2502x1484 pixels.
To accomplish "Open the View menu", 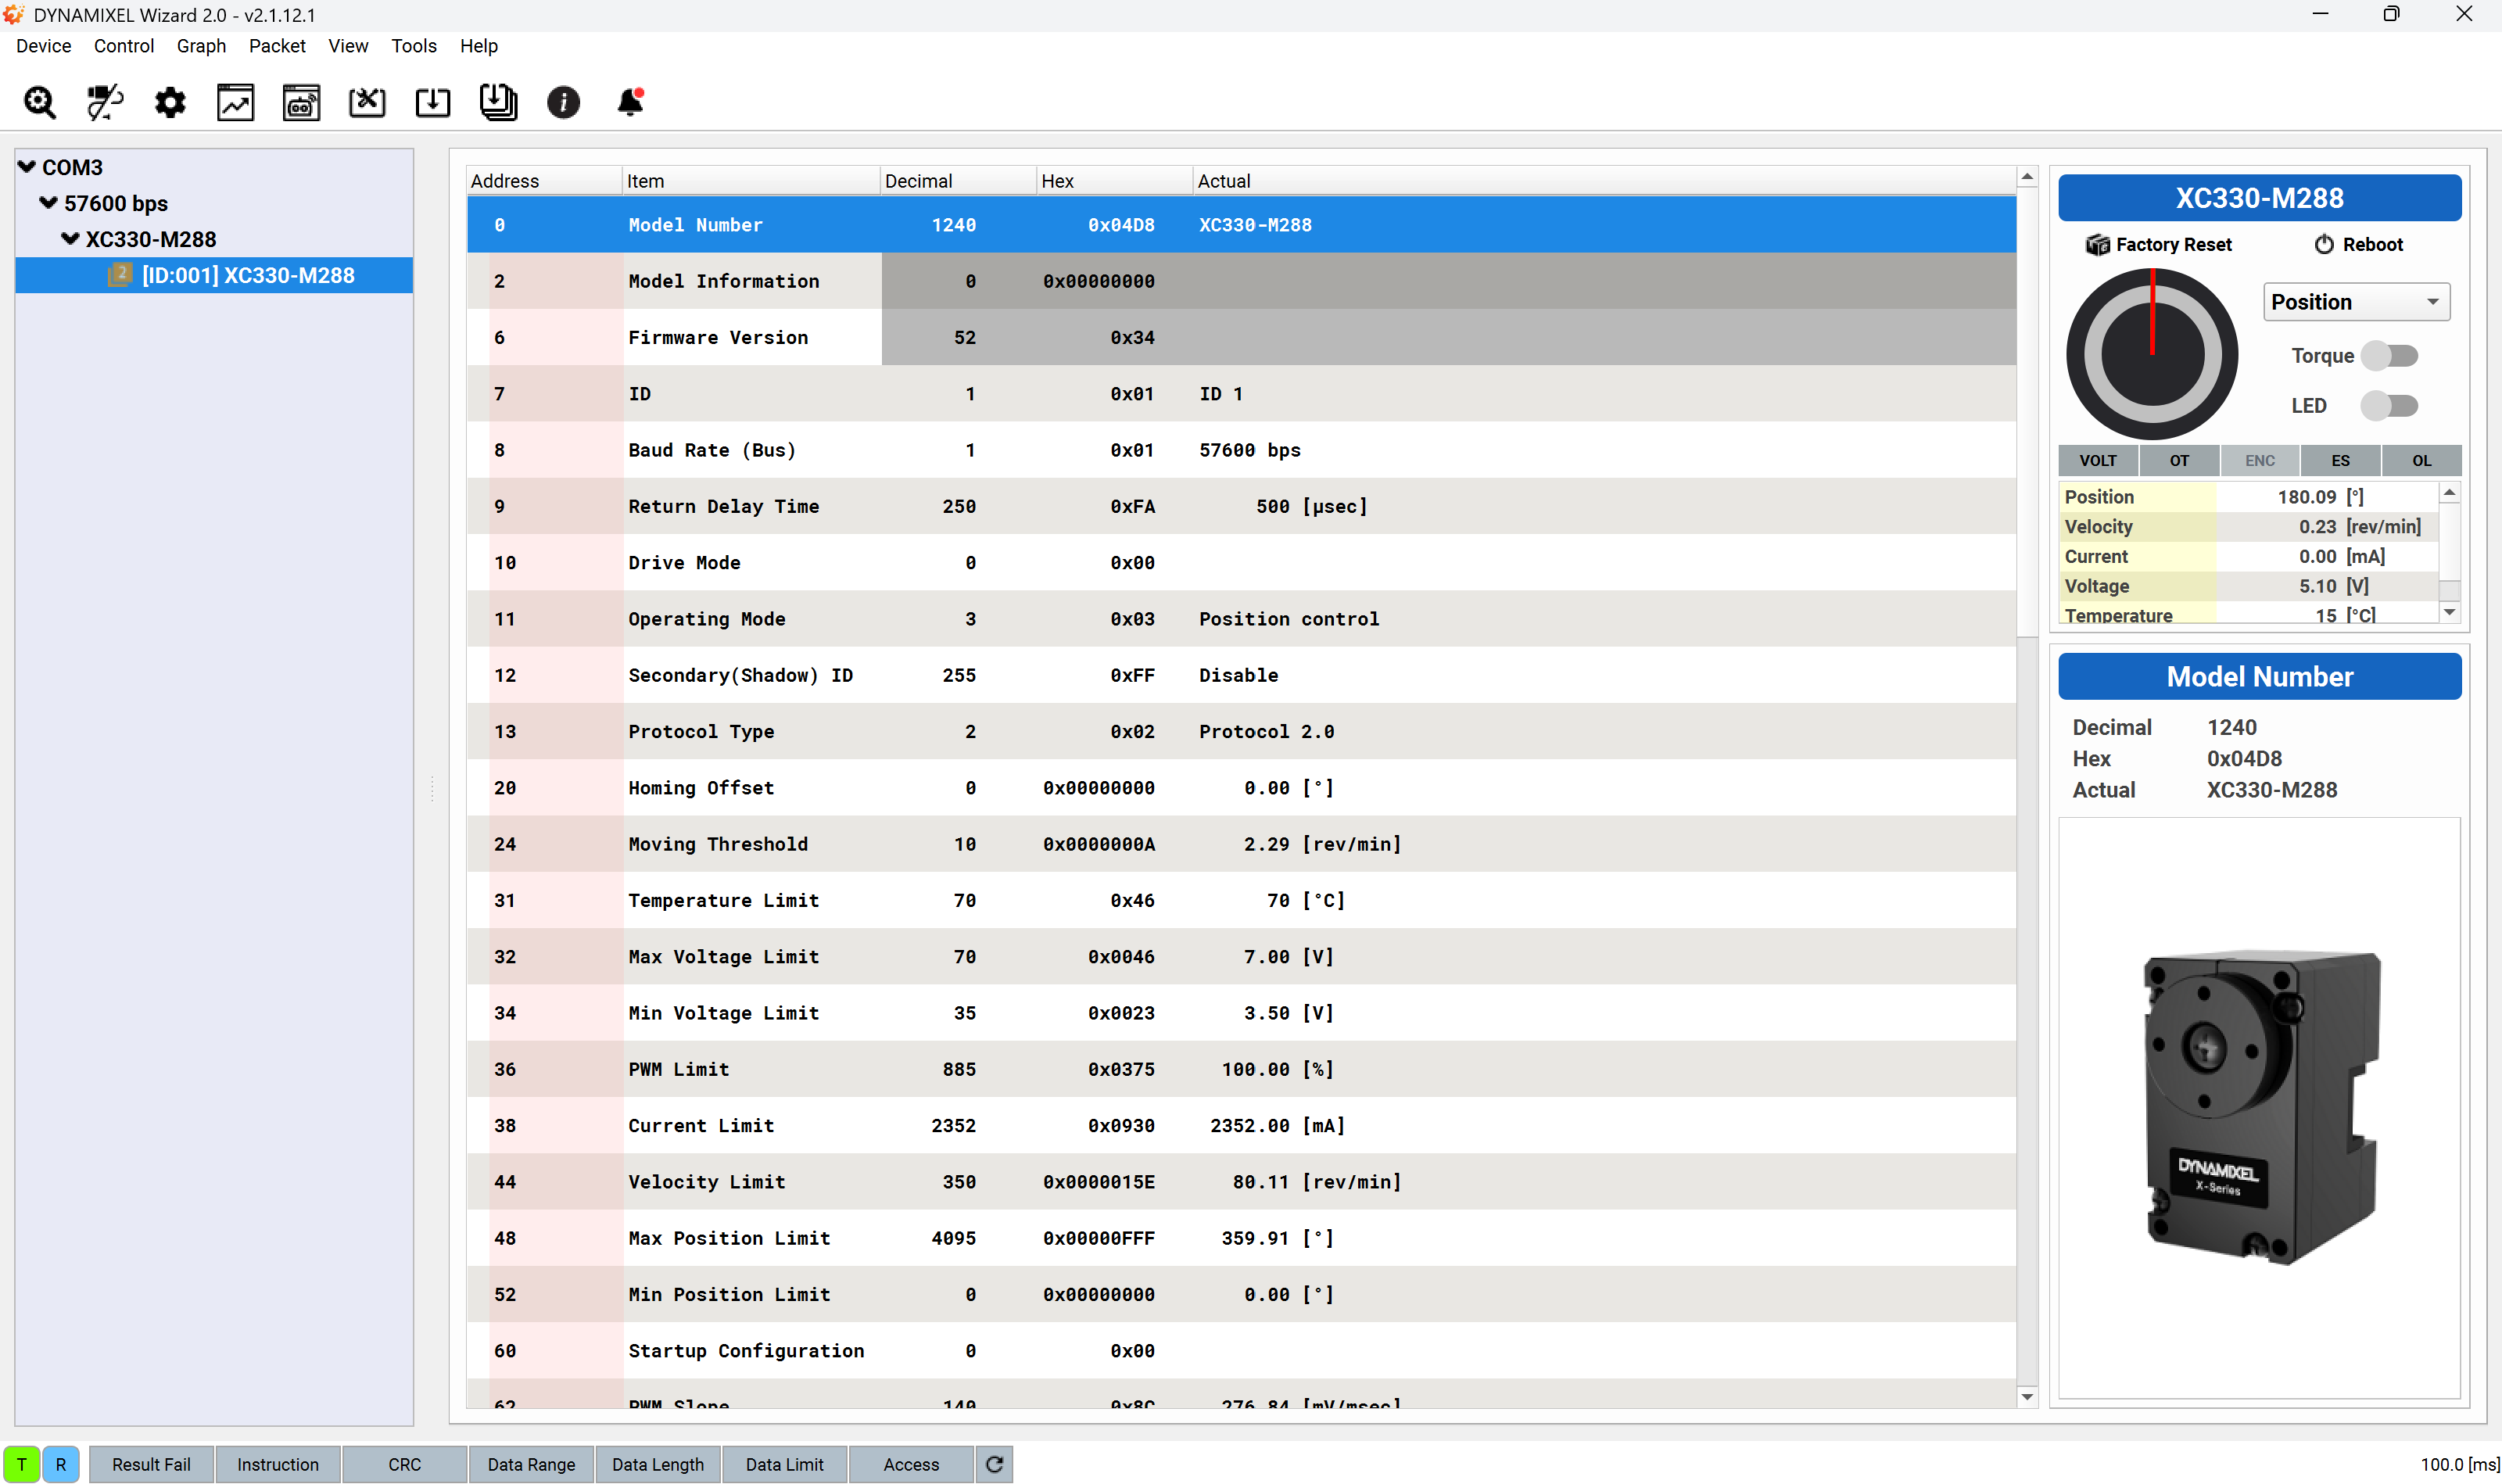I will click(348, 46).
